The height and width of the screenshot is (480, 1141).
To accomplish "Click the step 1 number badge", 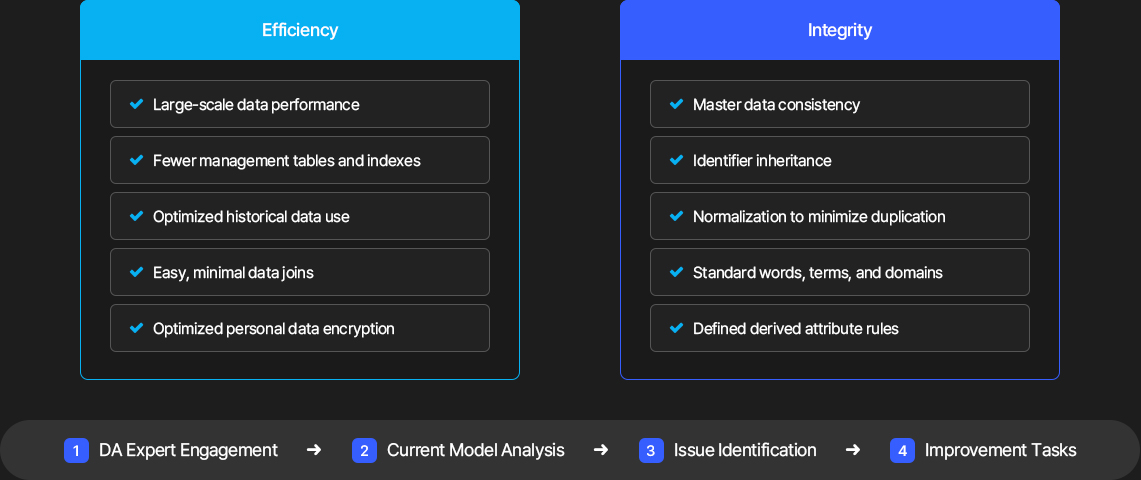I will 76,450.
